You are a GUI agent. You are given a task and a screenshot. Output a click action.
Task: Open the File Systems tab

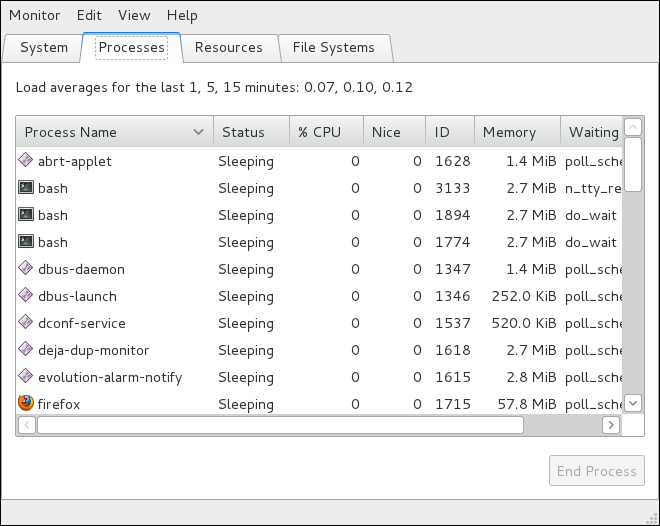333,48
